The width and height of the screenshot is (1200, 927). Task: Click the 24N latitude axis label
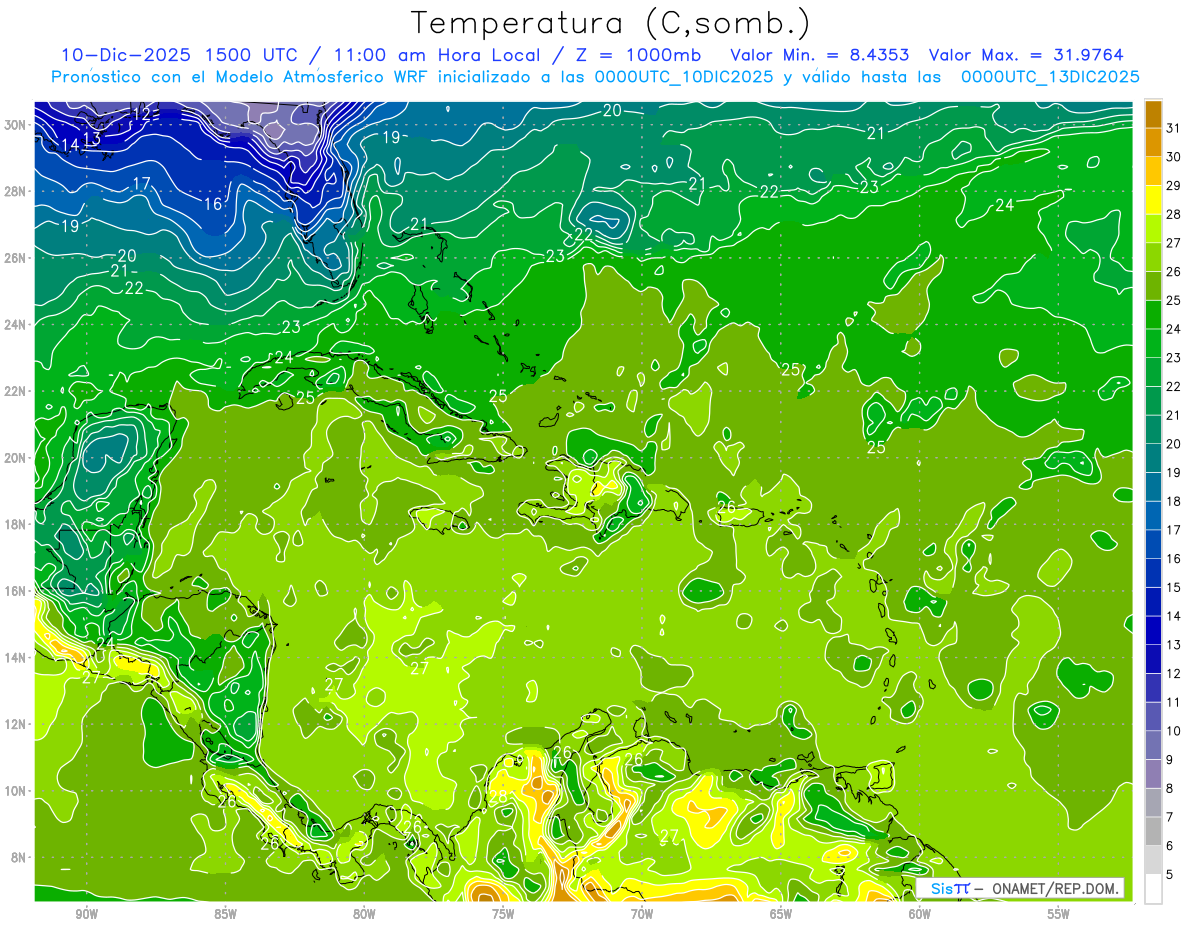point(17,324)
